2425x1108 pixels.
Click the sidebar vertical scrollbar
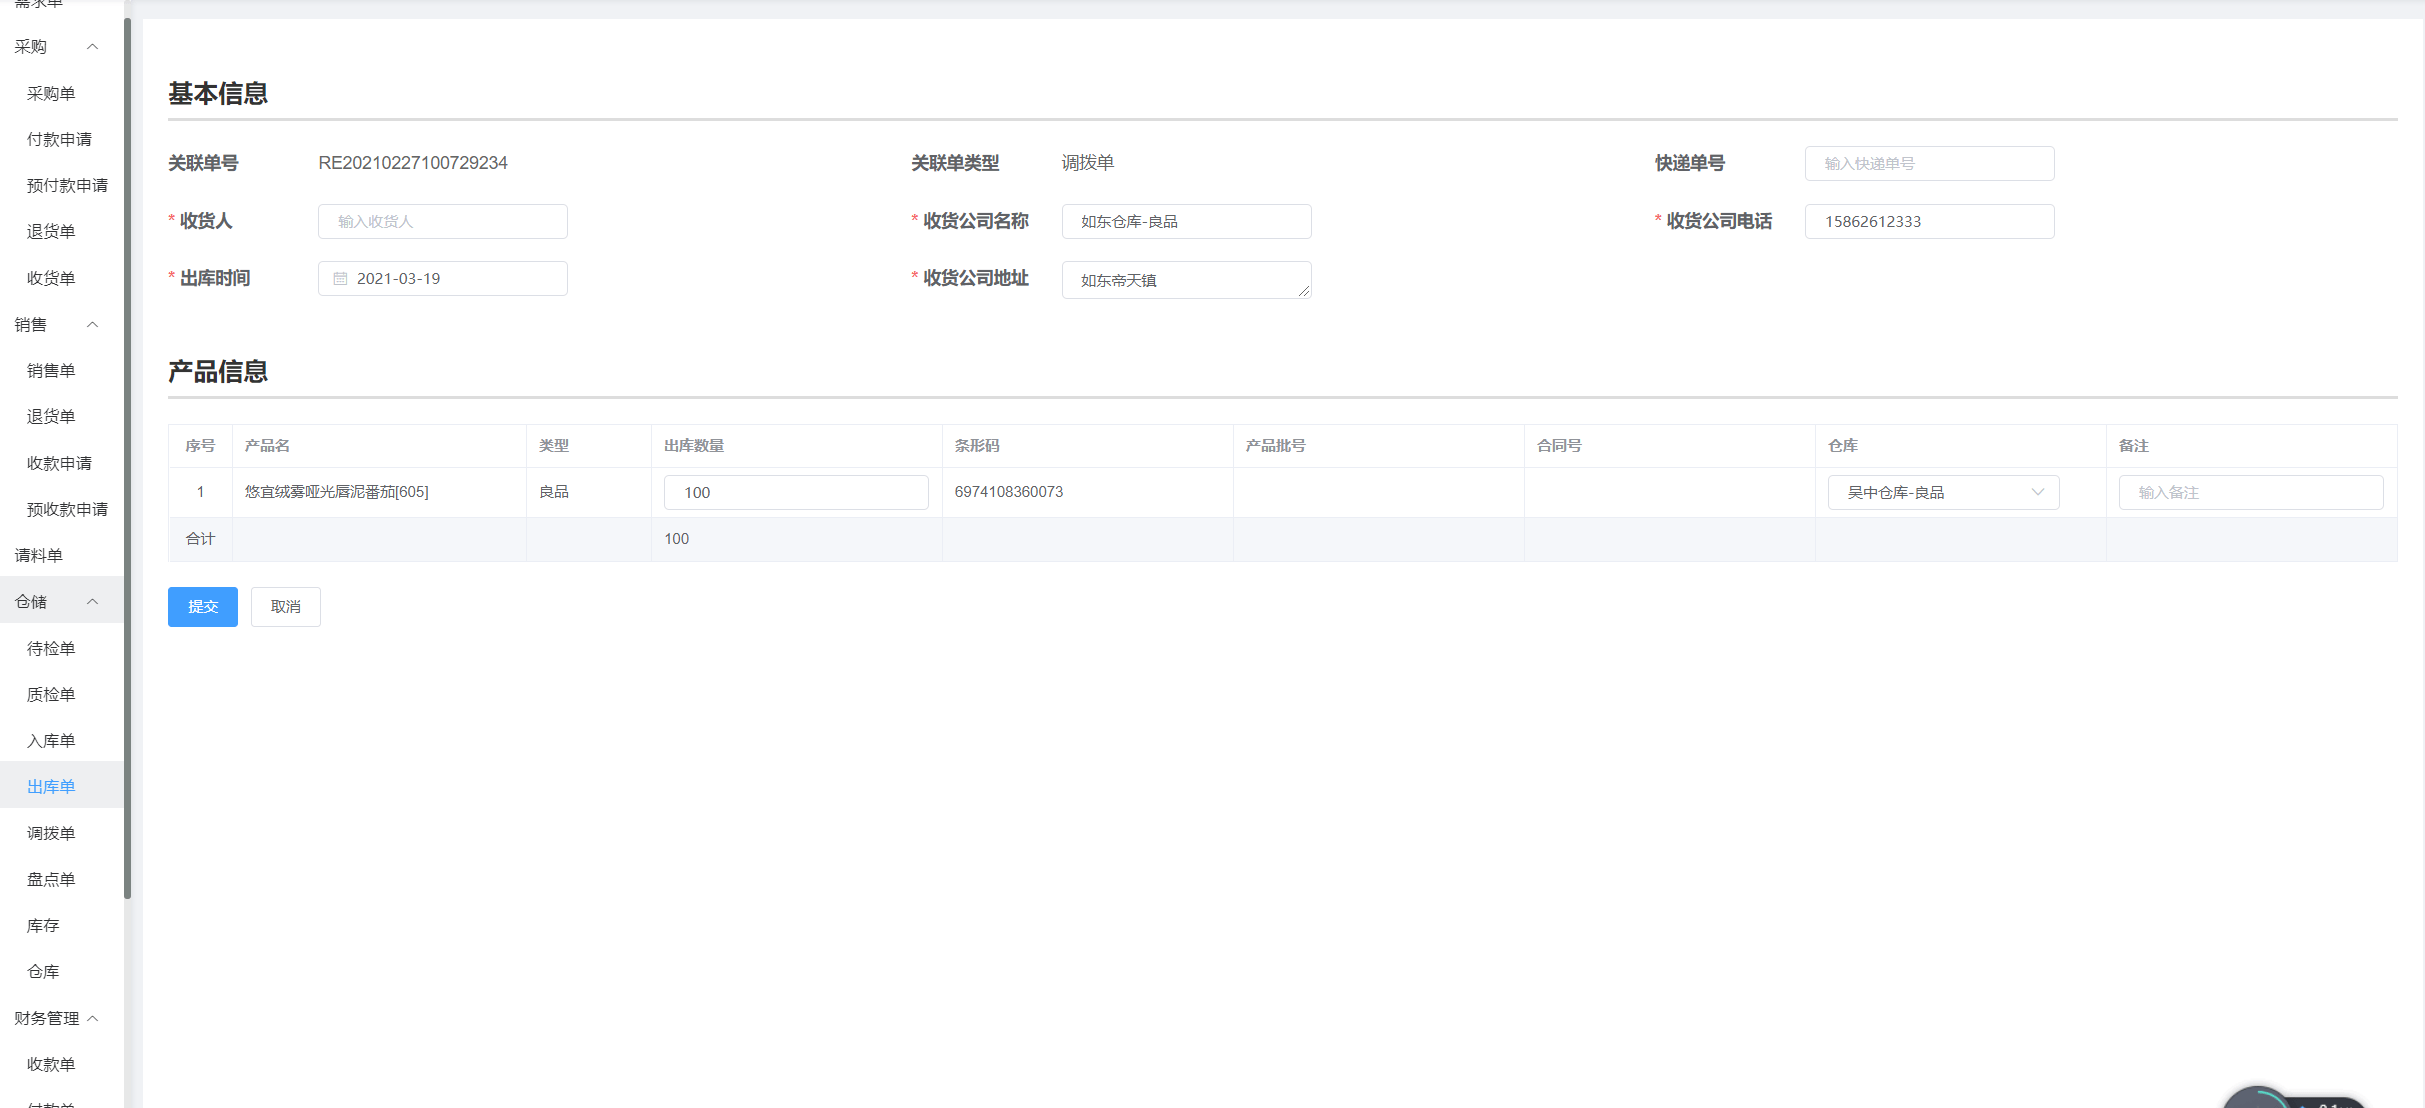(127, 460)
